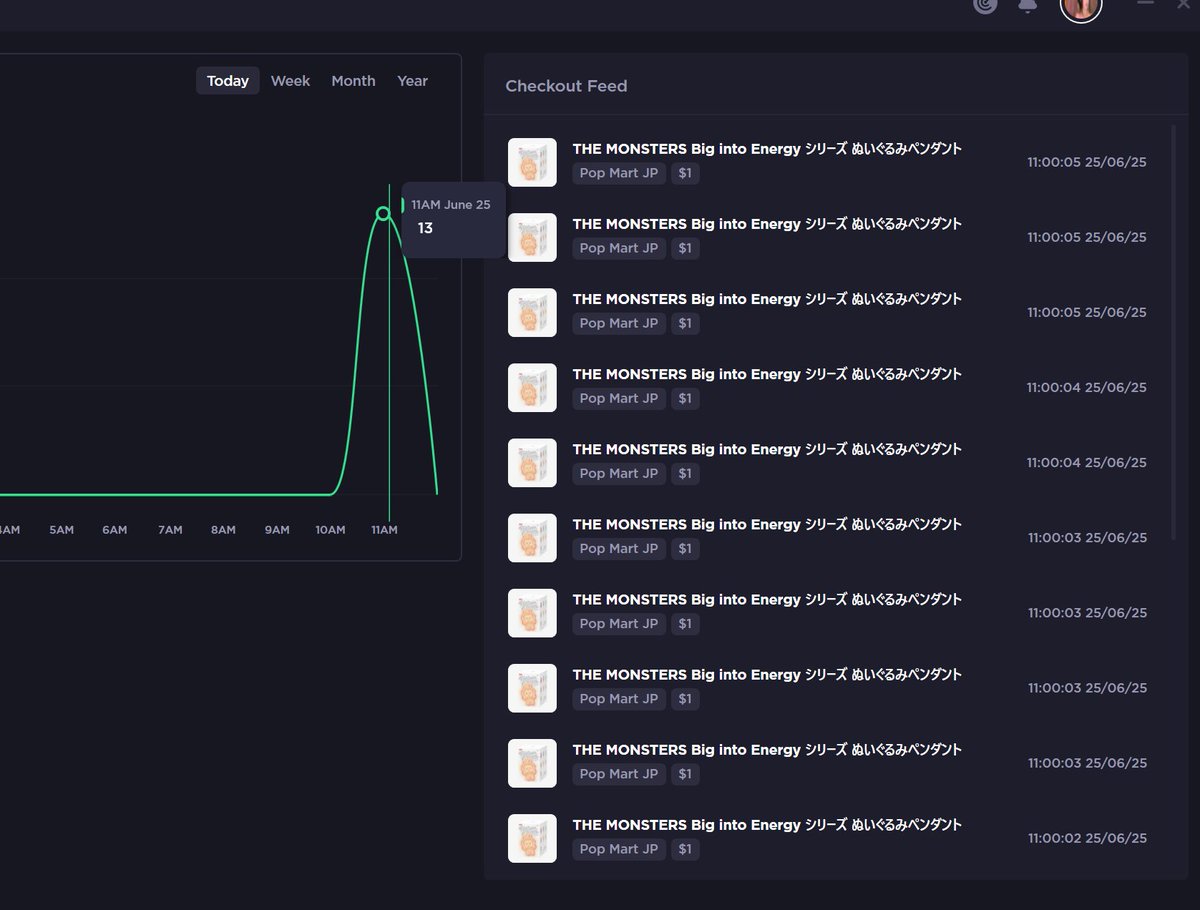Click the 11:00:02 25/06/25 timestamp
Viewport: 1200px width, 910px height.
coord(1087,838)
